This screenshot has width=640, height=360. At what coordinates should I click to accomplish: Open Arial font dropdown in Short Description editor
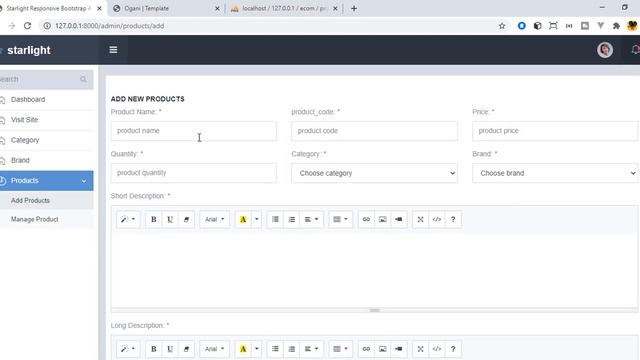(215, 220)
